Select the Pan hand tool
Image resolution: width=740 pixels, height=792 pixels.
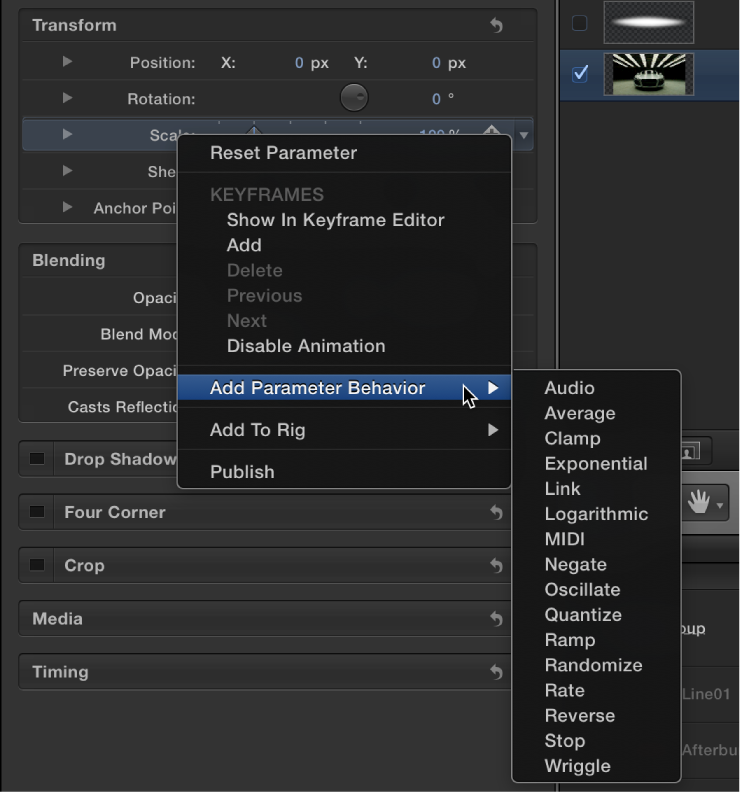click(x=699, y=503)
